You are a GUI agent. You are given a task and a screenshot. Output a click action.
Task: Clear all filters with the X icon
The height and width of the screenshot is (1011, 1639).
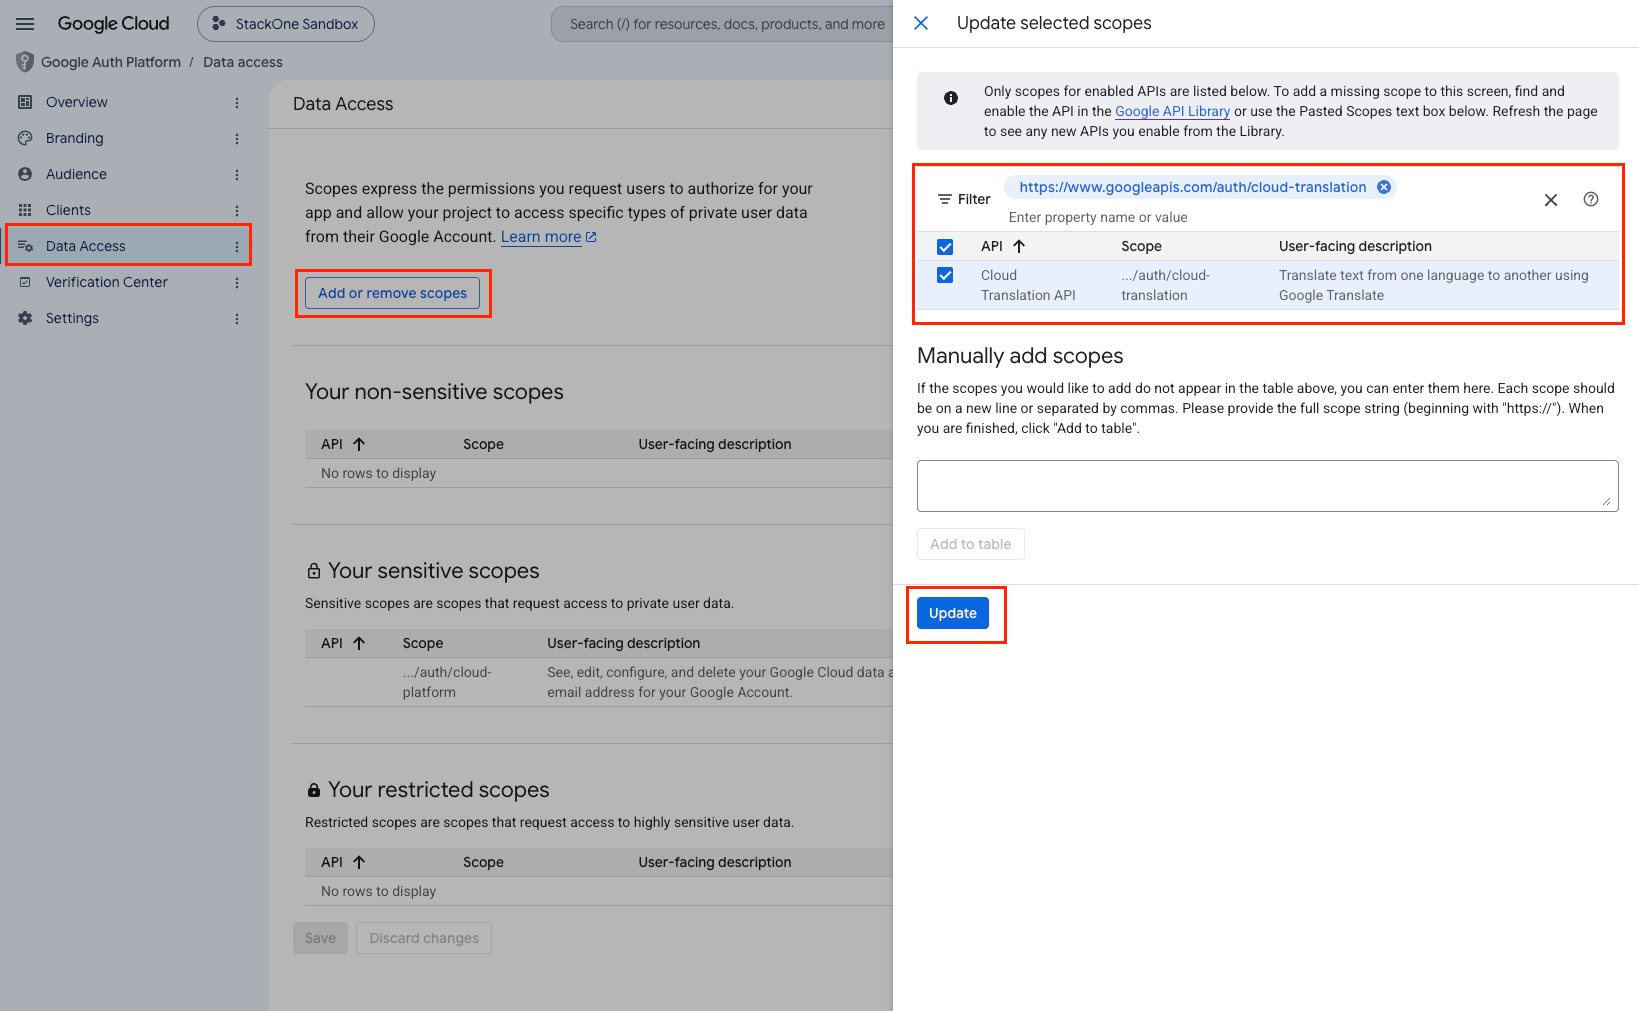pyautogui.click(x=1551, y=200)
